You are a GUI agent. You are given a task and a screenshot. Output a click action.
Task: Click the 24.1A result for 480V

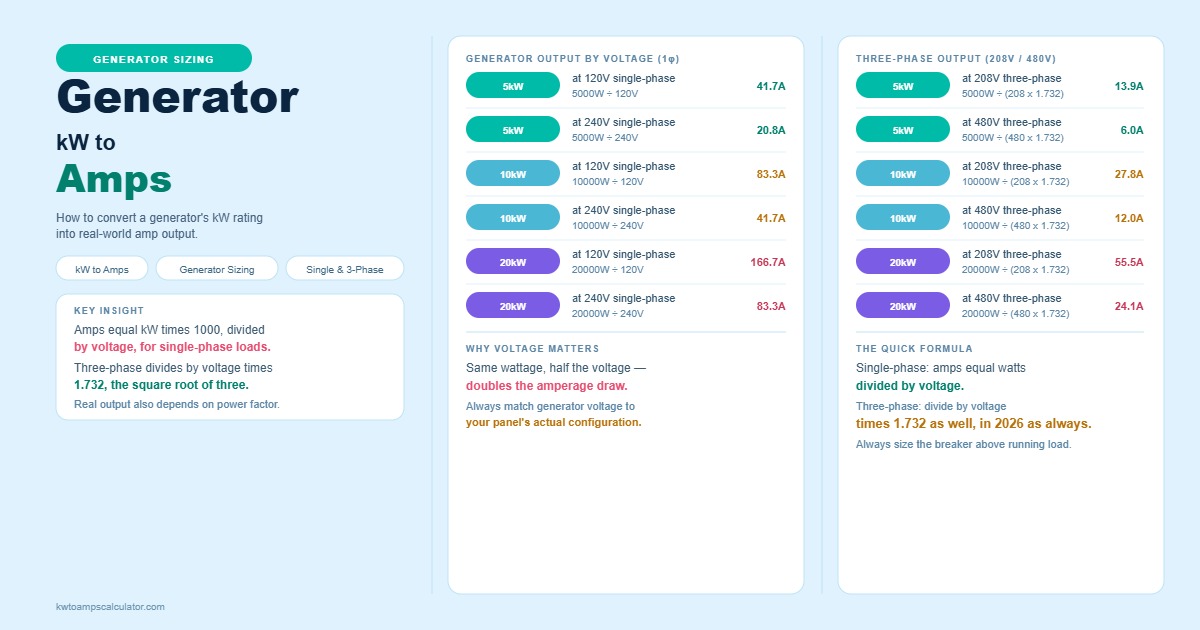pyautogui.click(x=1129, y=306)
